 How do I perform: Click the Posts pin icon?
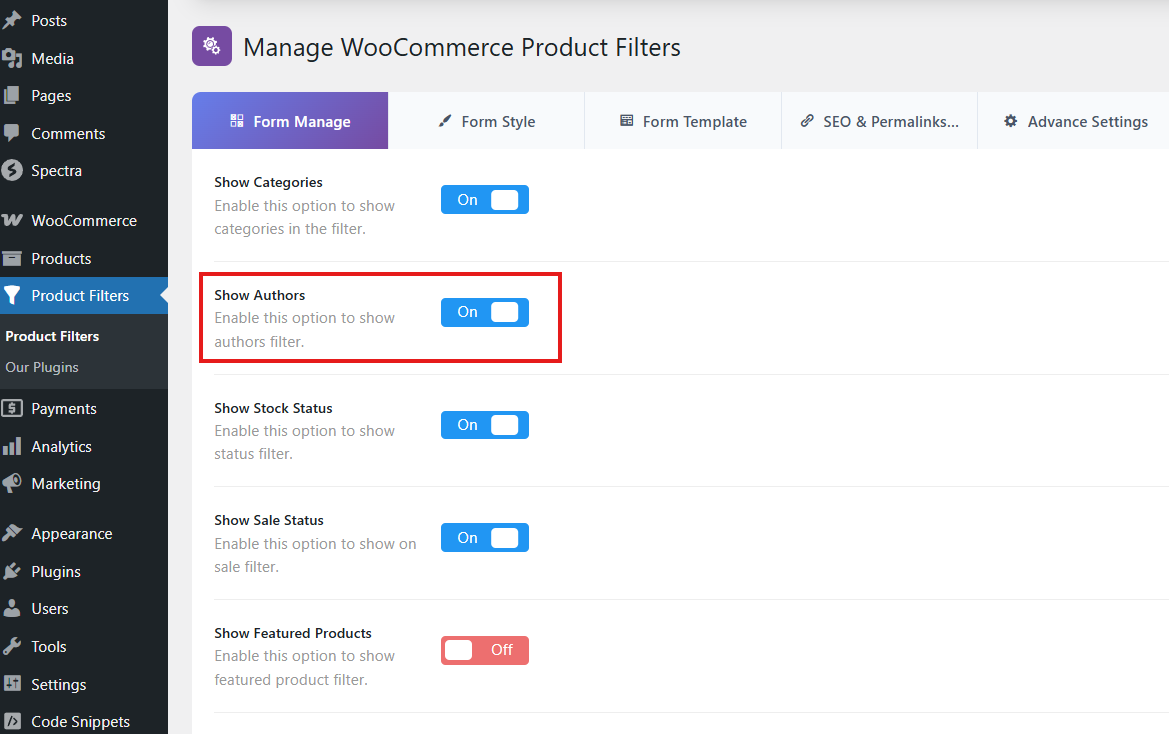tap(12, 20)
